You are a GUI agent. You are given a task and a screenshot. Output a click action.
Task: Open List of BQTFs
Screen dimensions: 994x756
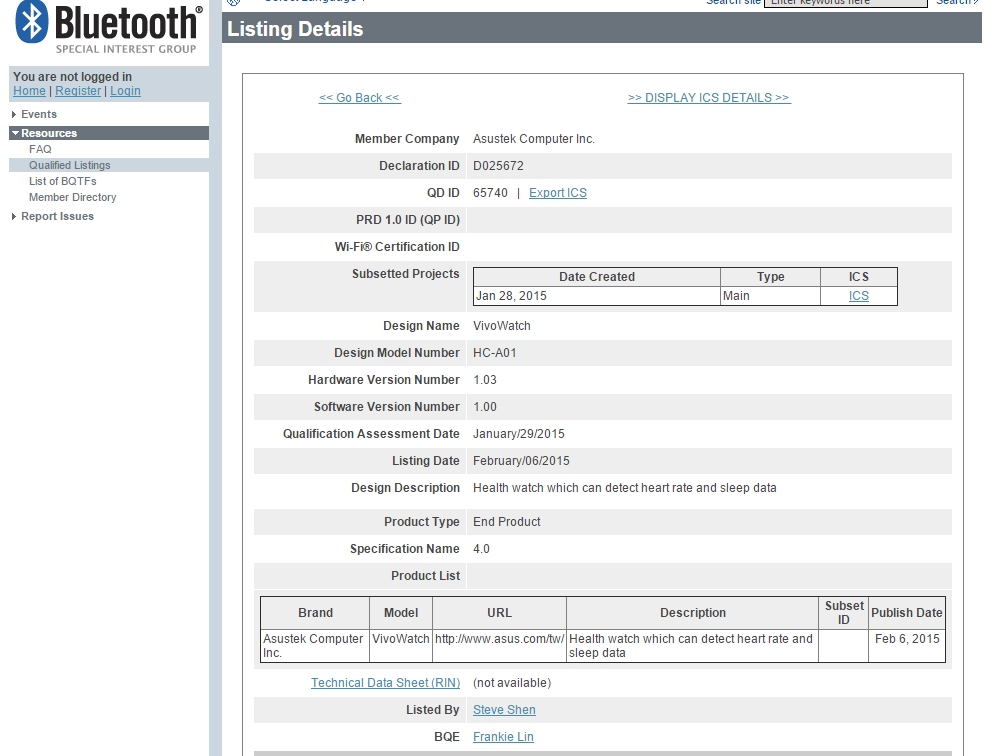(62, 182)
